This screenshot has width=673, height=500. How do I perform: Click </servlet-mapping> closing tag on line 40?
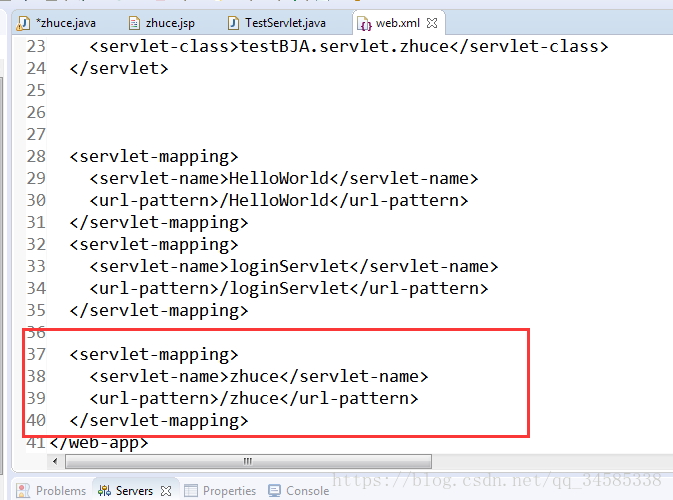click(159, 420)
